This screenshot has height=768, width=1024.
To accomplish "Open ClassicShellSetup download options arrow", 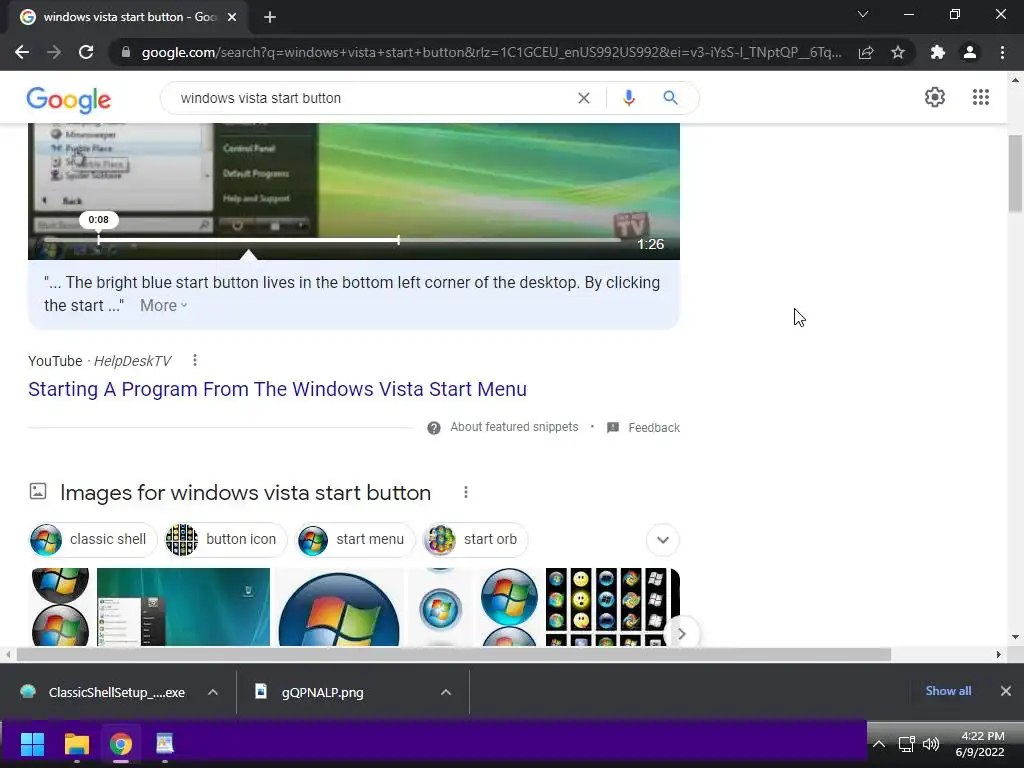I will pyautogui.click(x=213, y=692).
